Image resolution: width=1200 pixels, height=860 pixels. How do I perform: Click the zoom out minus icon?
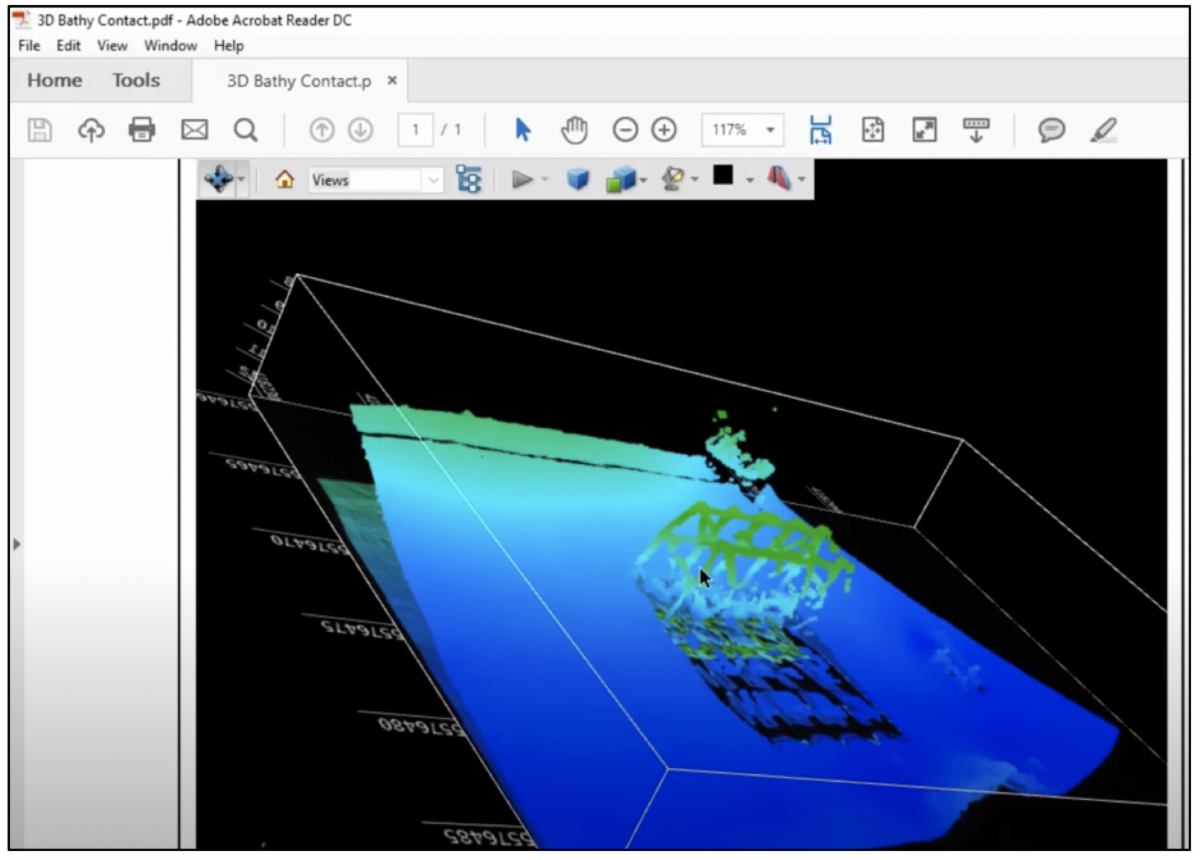click(x=625, y=130)
